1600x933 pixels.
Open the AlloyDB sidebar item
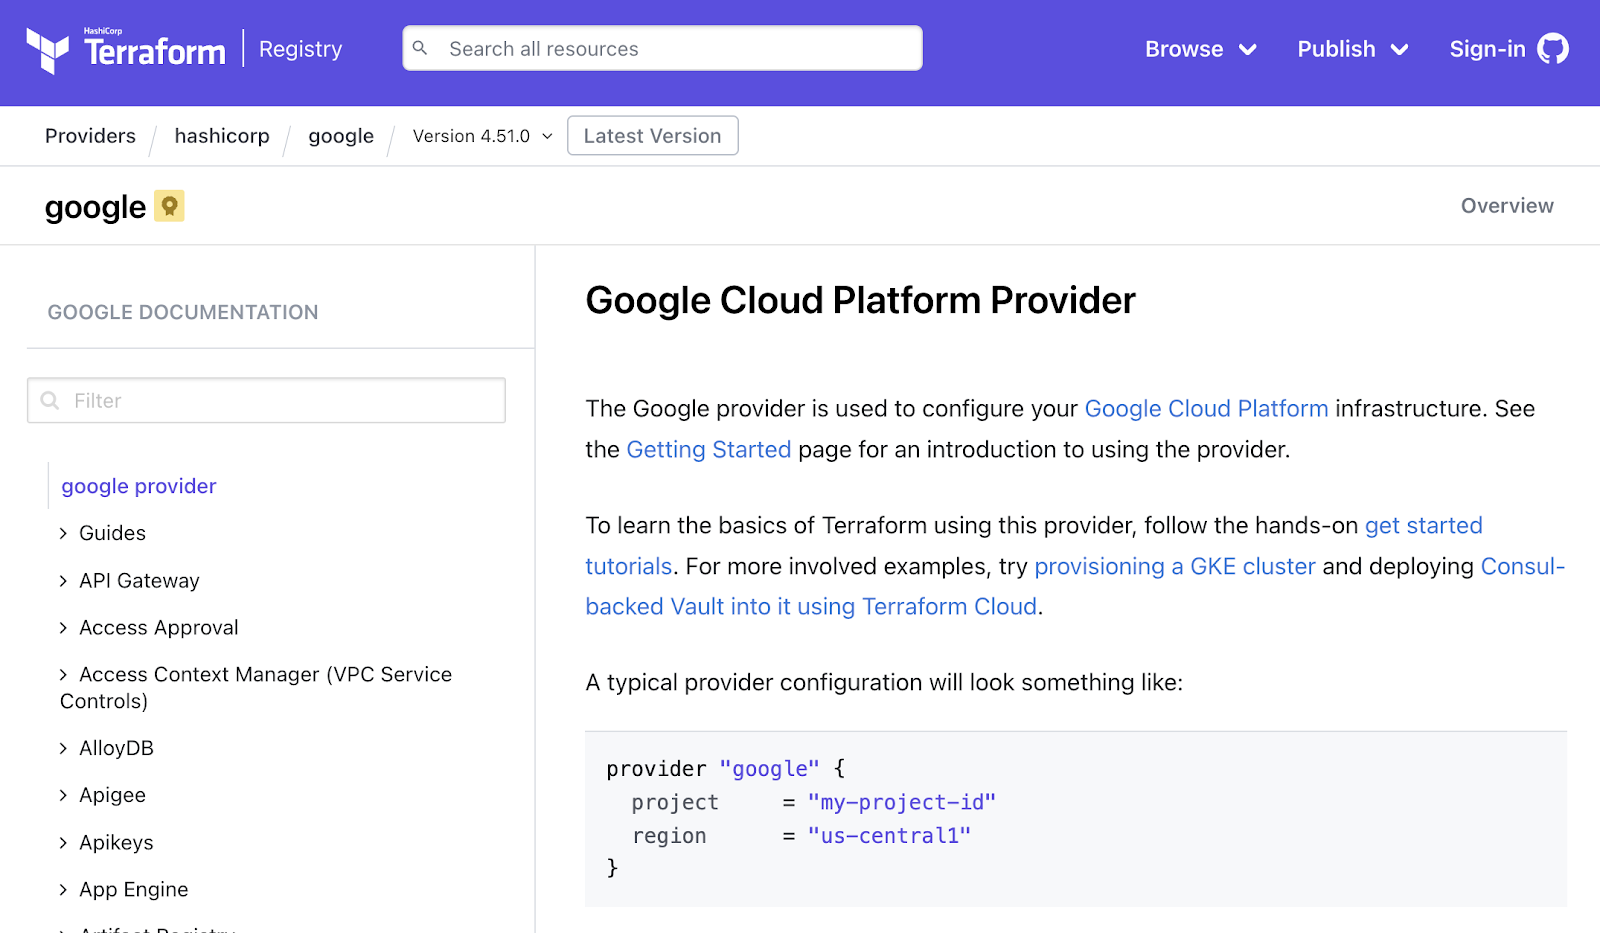pyautogui.click(x=116, y=748)
